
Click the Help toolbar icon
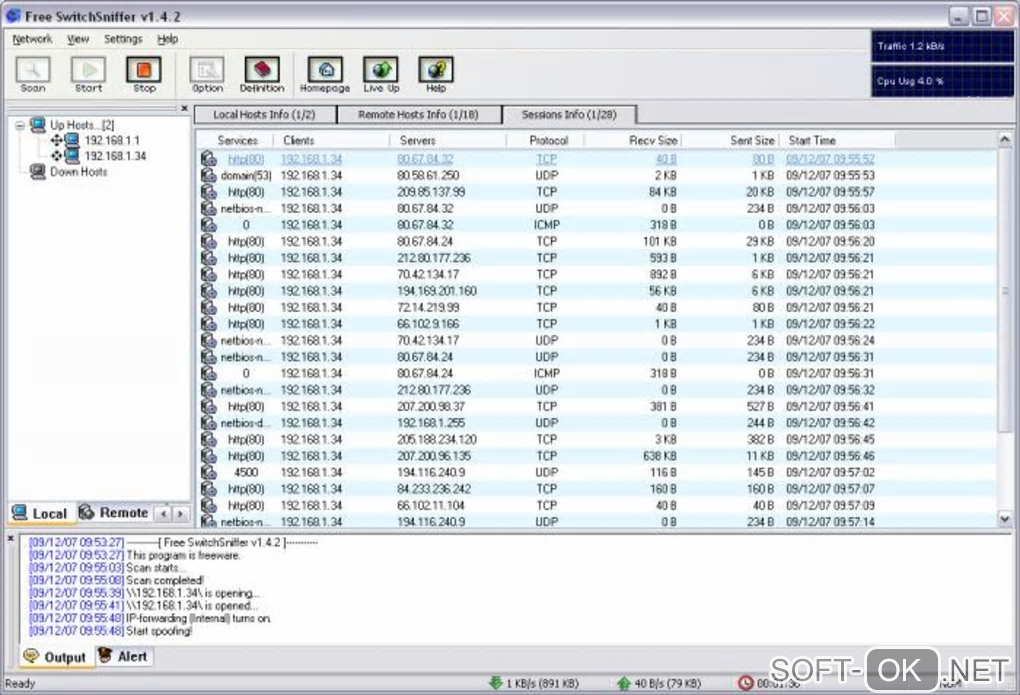(436, 74)
